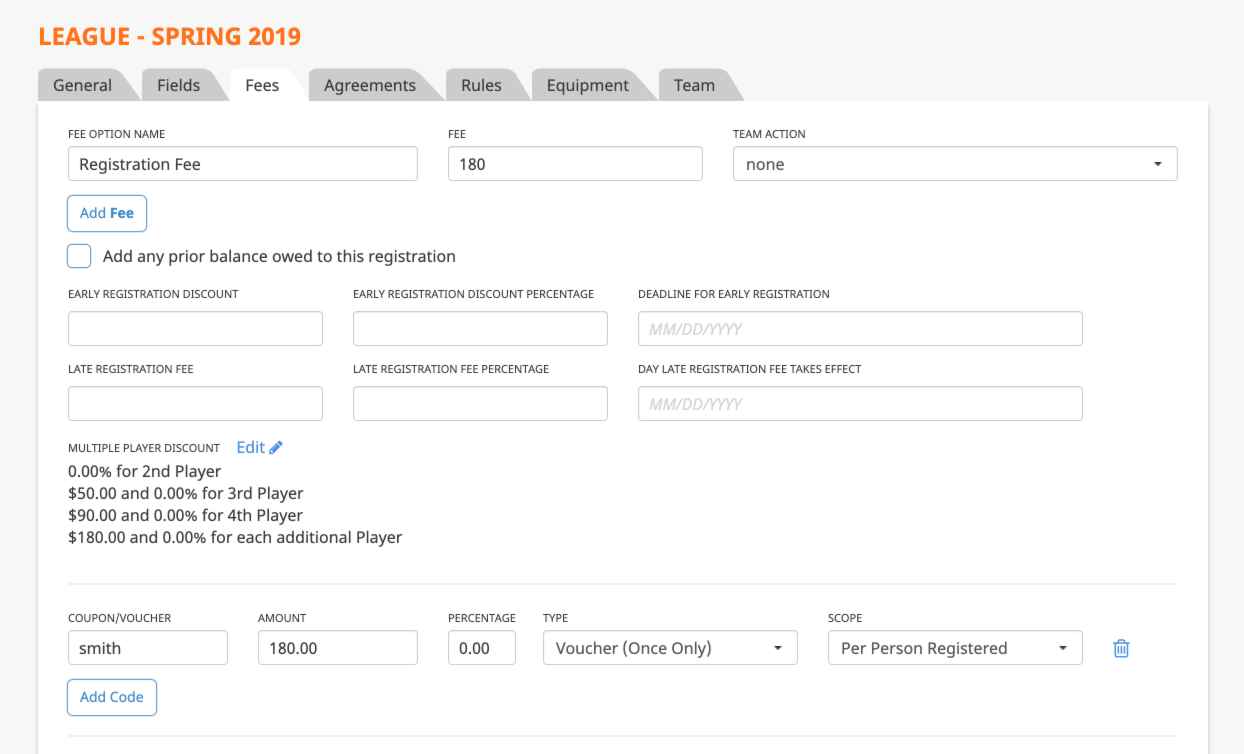1244x754 pixels.
Task: Open the Fields tab
Action: tap(179, 85)
